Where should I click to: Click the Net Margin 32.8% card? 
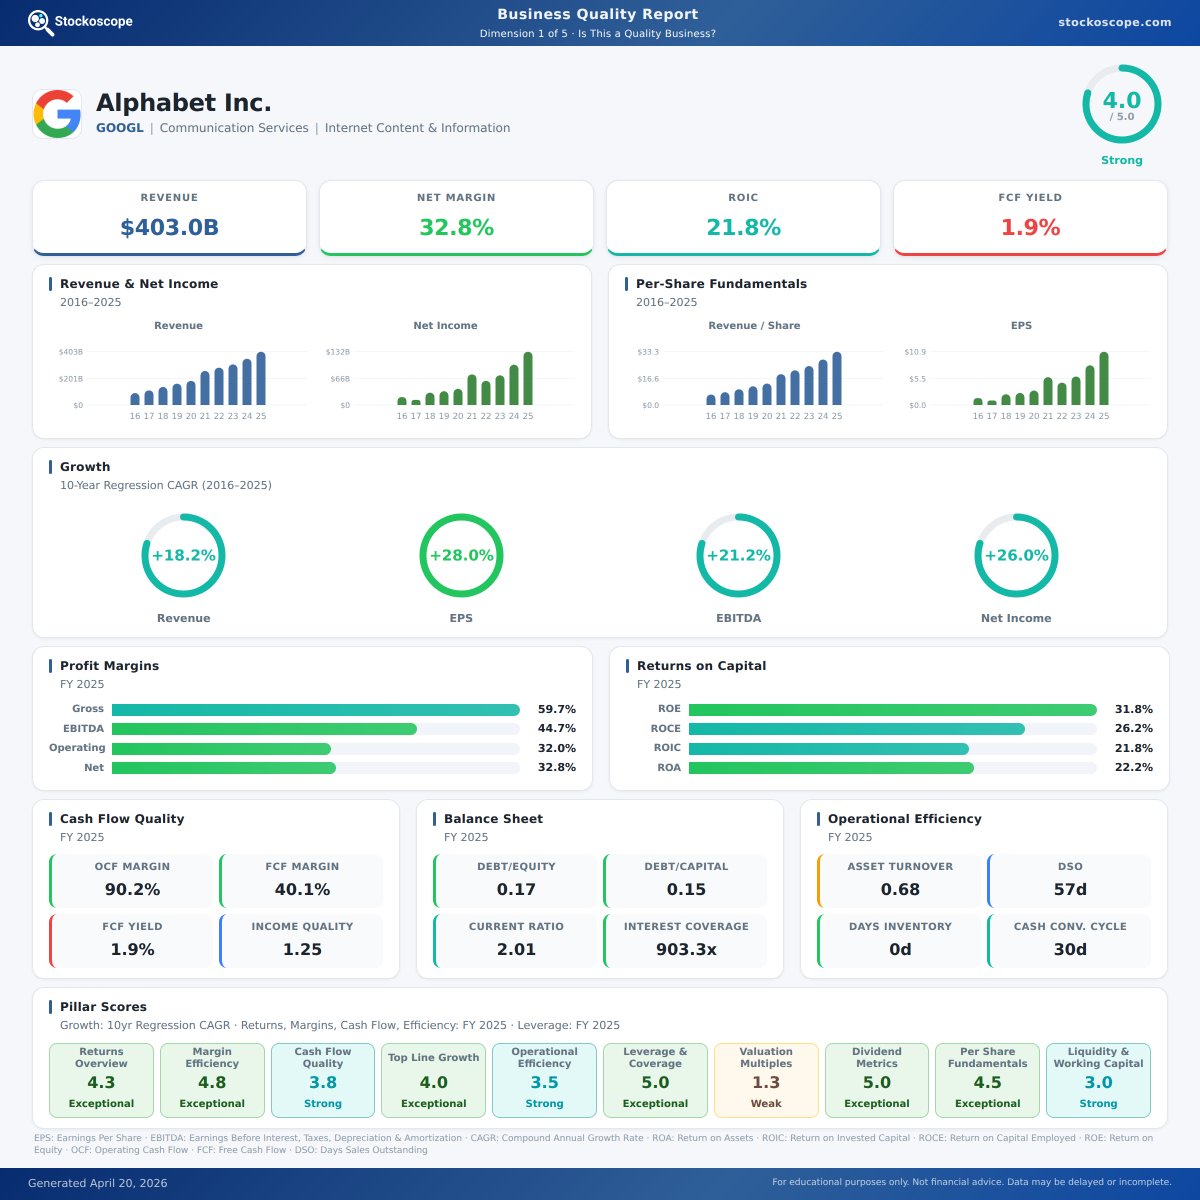click(x=456, y=218)
